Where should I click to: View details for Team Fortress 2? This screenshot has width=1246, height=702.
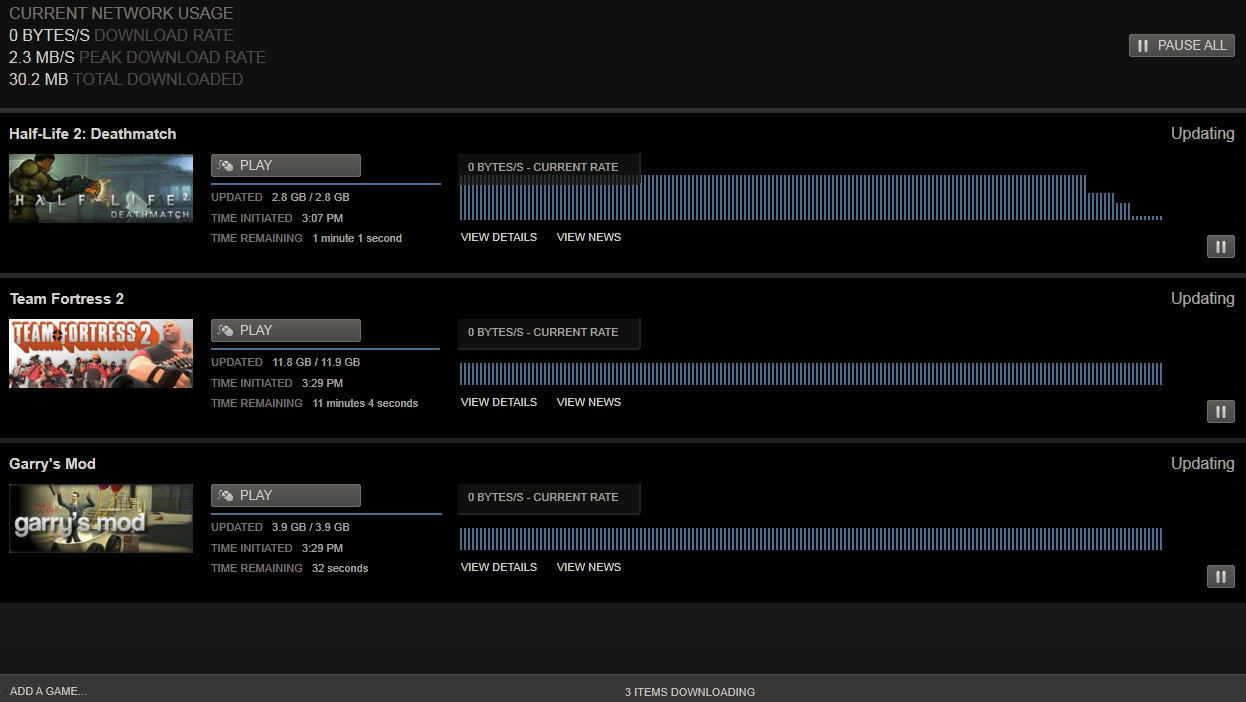499,402
